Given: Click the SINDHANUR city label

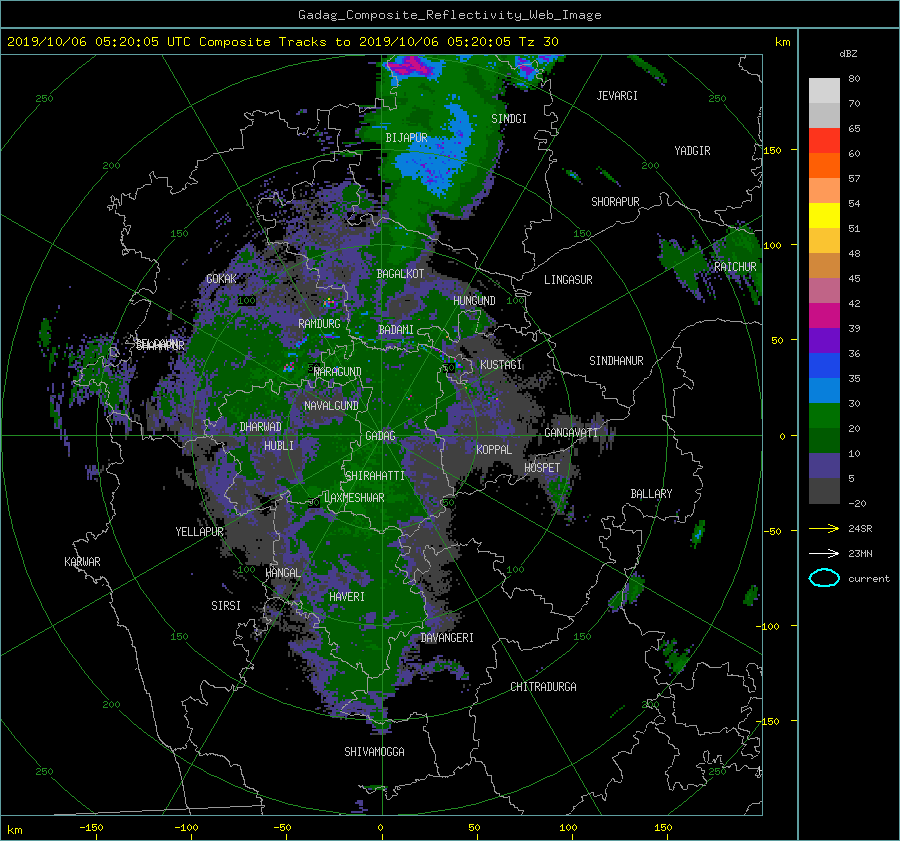Looking at the screenshot, I should click(x=616, y=361).
